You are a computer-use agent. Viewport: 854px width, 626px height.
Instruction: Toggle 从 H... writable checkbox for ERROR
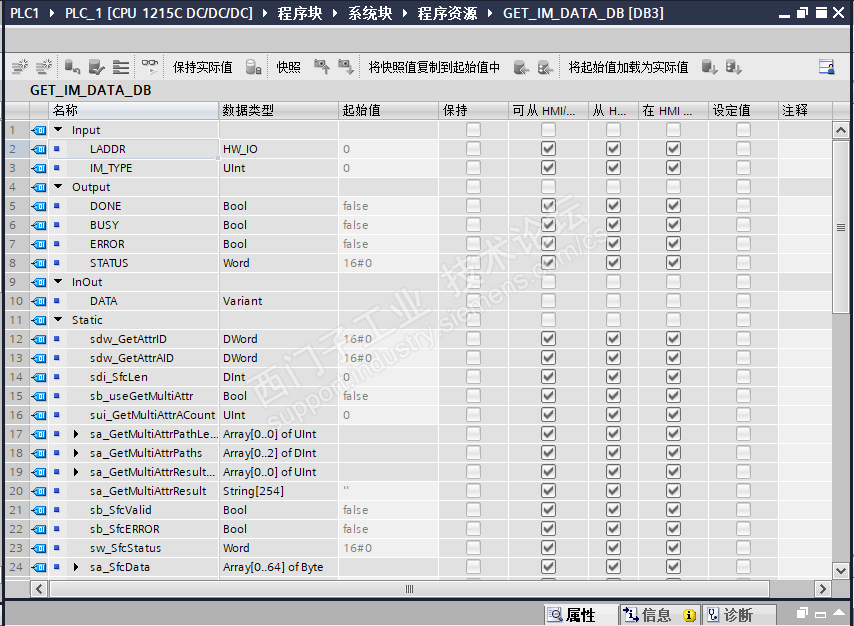click(x=613, y=244)
